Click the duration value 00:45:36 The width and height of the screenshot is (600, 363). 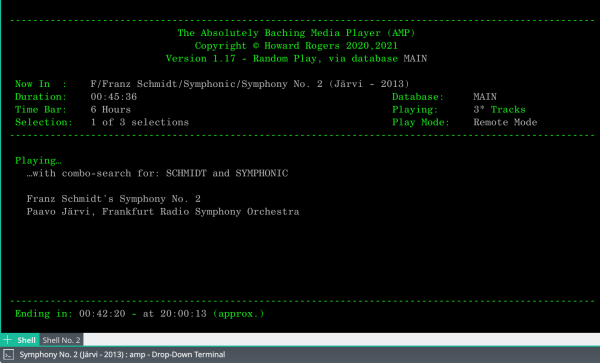pos(114,97)
